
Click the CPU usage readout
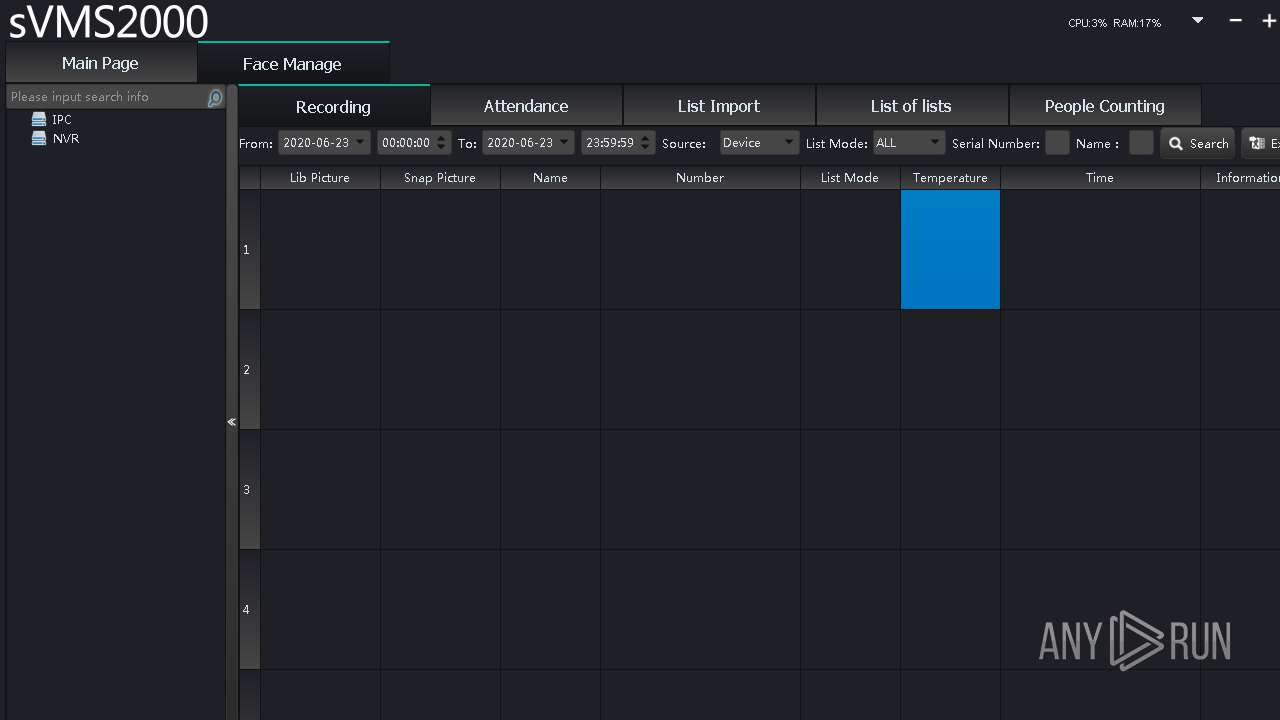(x=1087, y=23)
